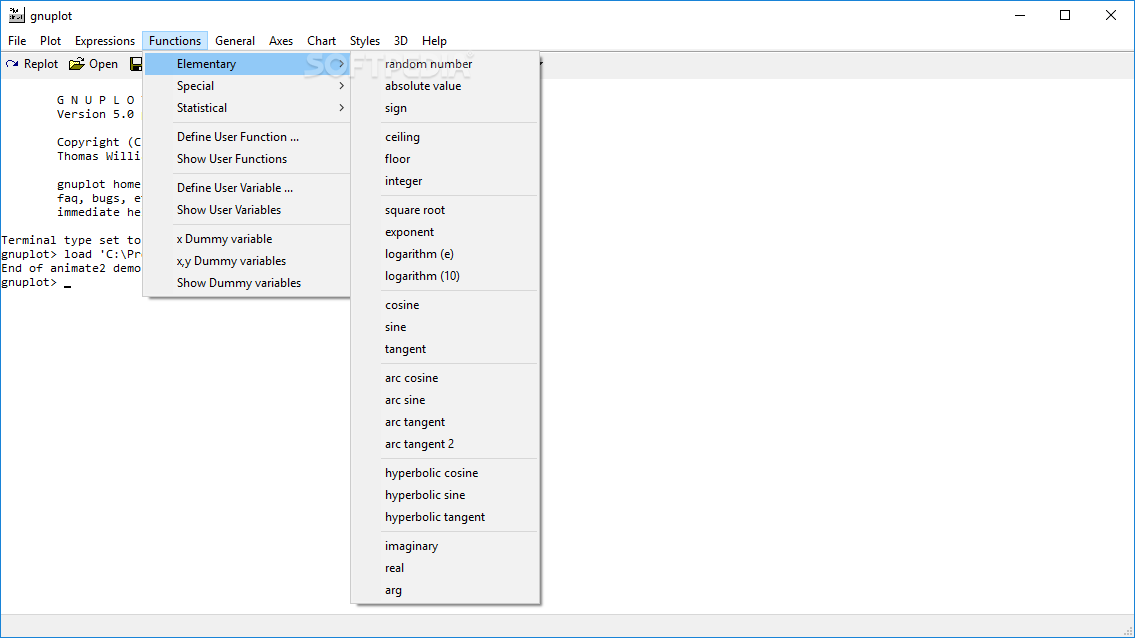The image size is (1135, 638).
Task: Choose Define User Variable ...
Action: click(x=248, y=188)
